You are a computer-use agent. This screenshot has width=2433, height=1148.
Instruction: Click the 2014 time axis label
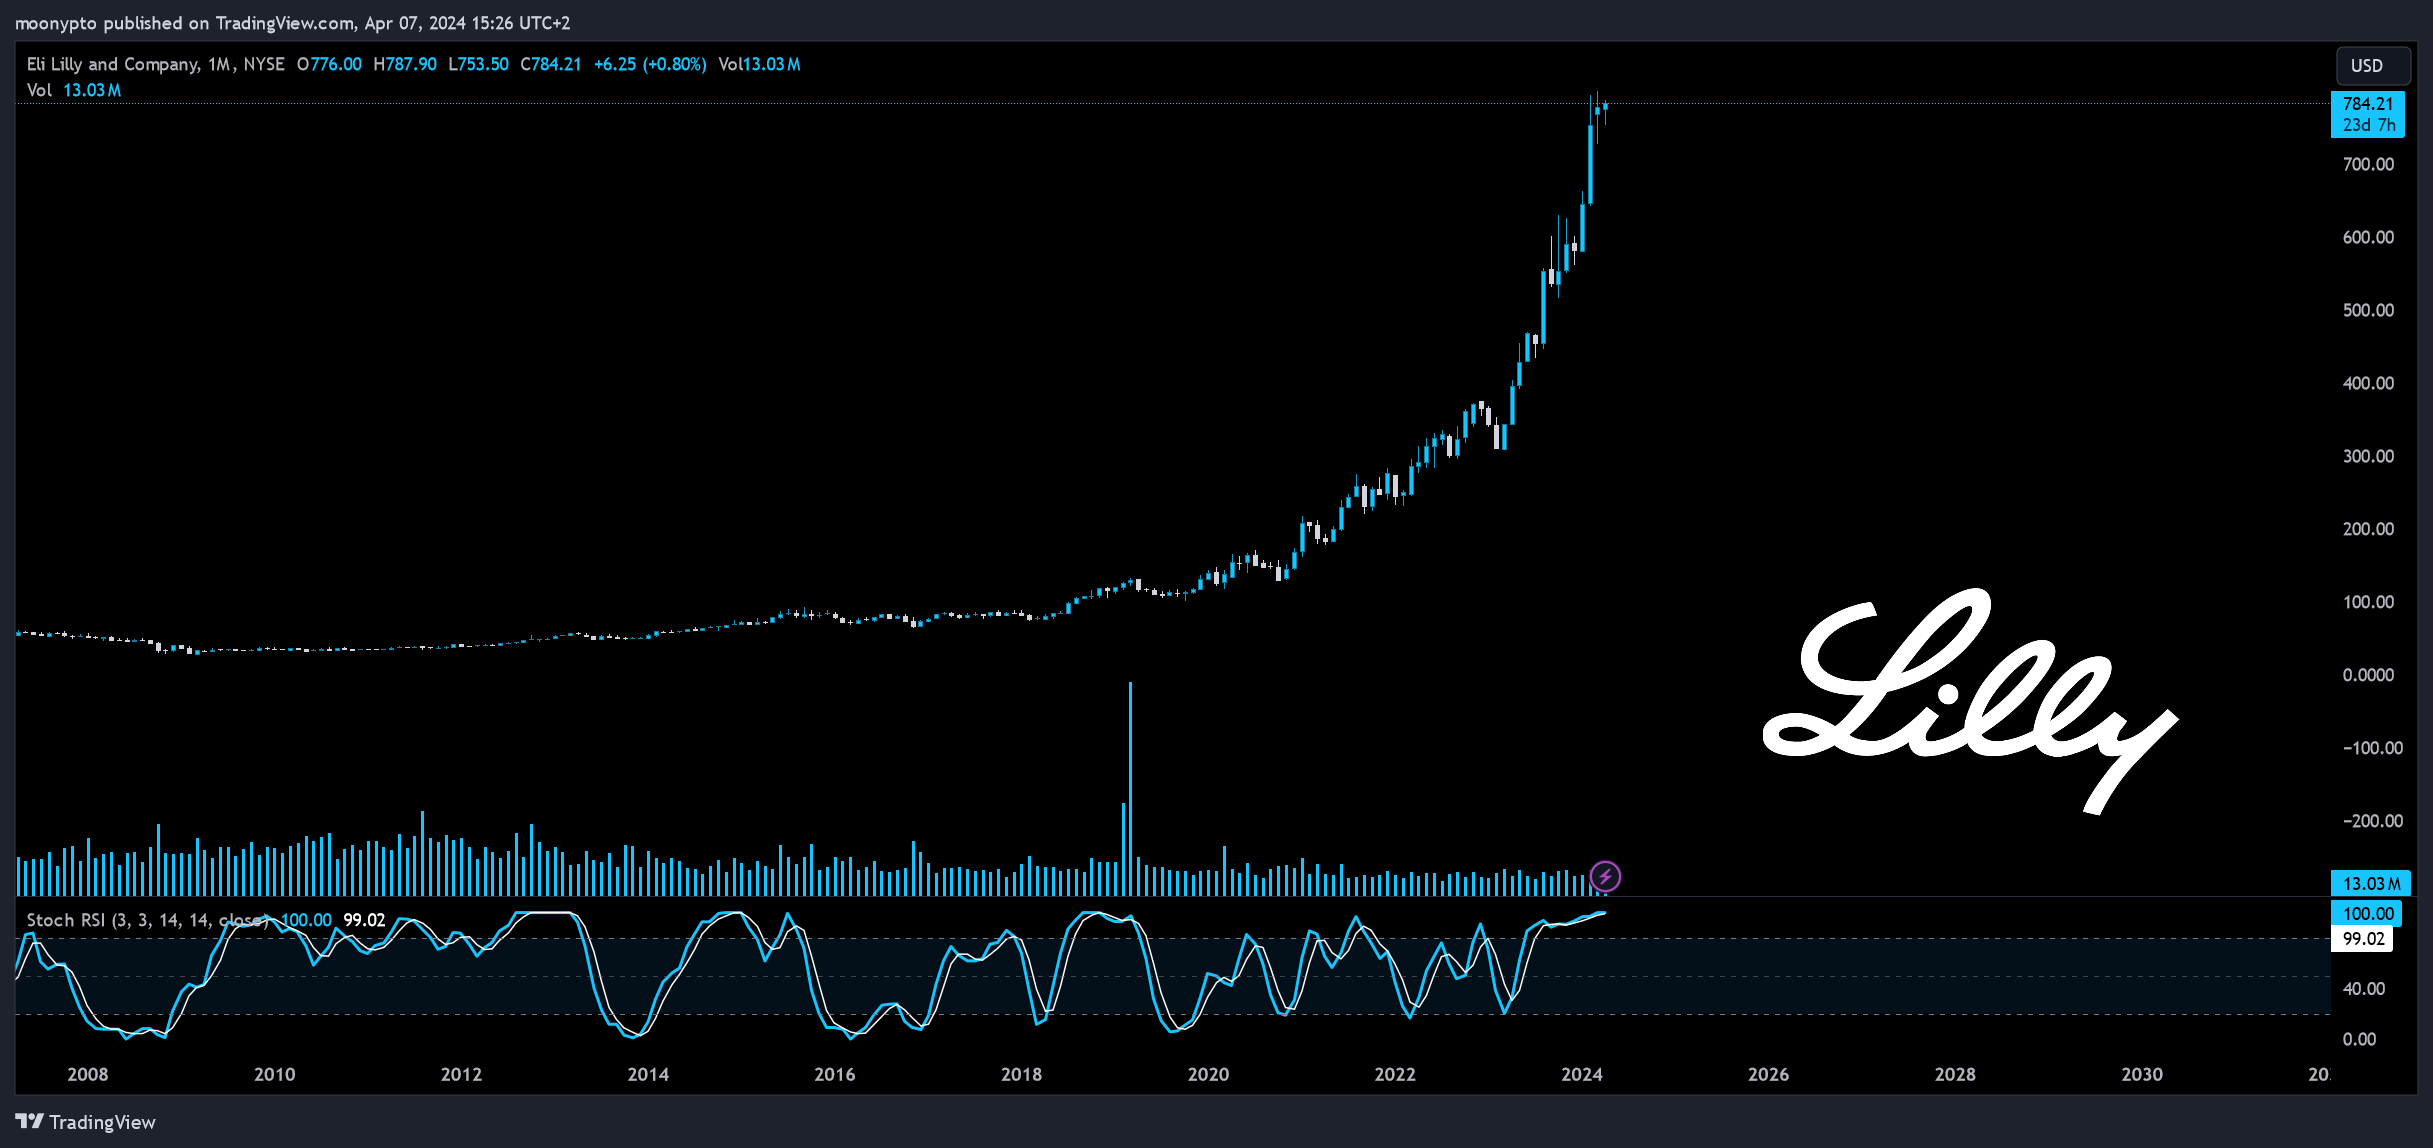coord(648,1074)
